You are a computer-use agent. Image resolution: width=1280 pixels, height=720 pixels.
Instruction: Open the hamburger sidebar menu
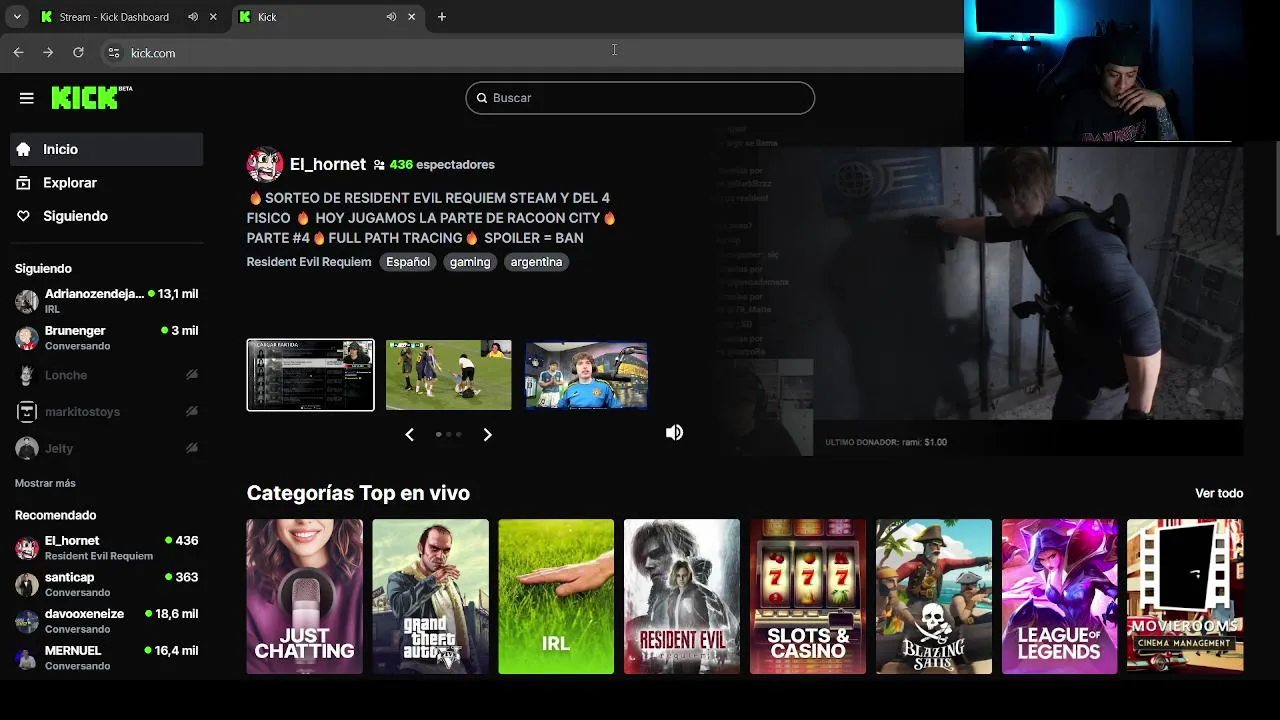click(x=27, y=98)
